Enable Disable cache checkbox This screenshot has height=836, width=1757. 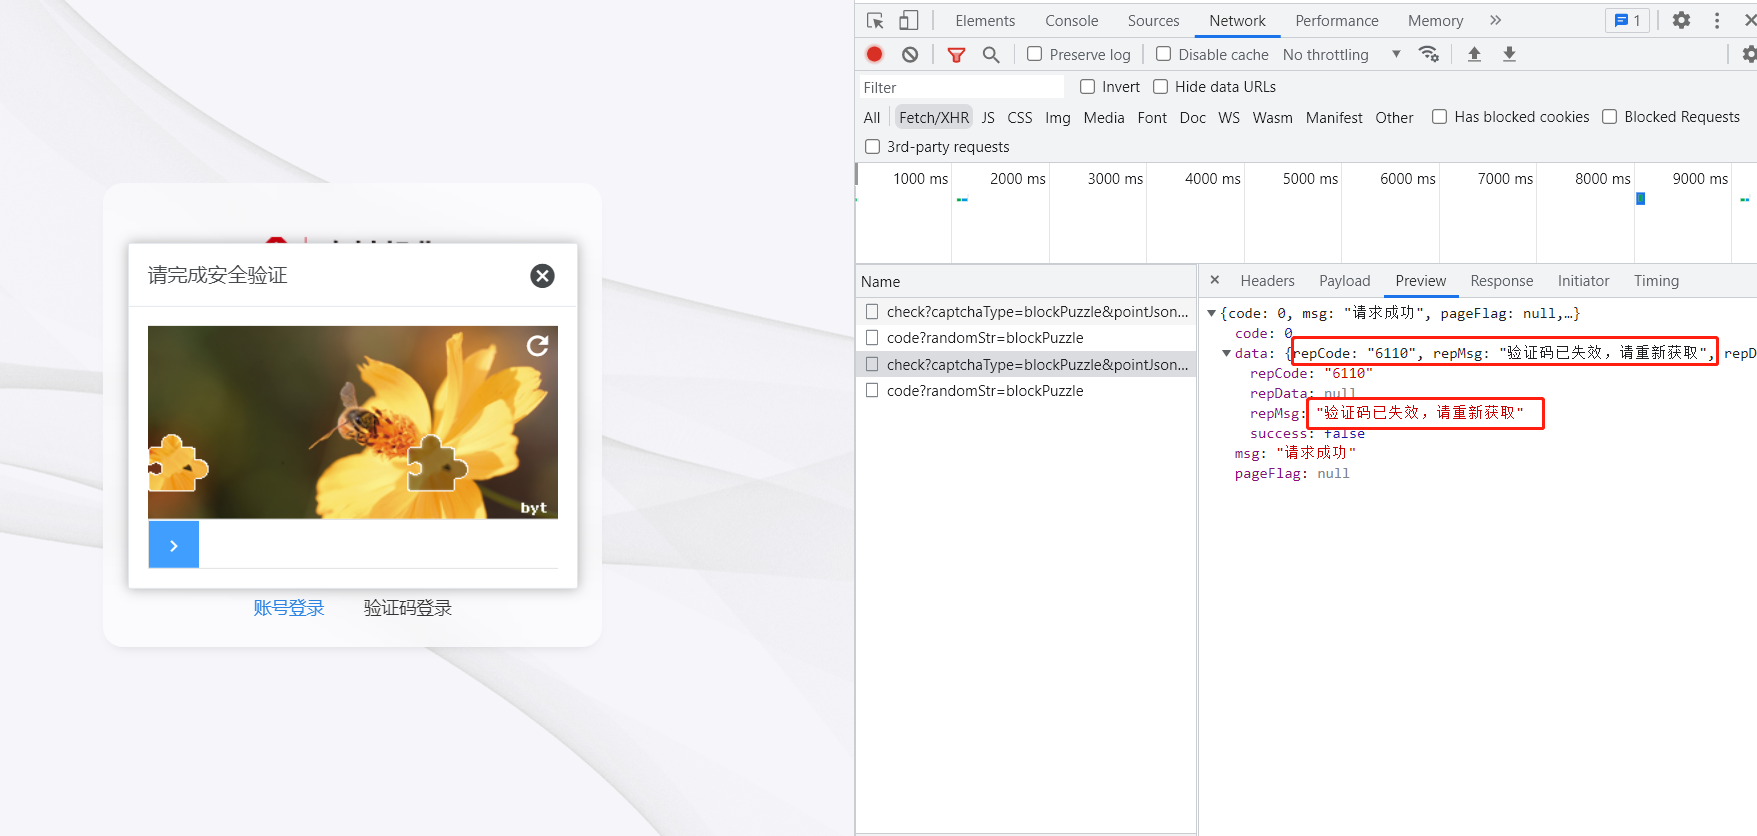point(1164,54)
